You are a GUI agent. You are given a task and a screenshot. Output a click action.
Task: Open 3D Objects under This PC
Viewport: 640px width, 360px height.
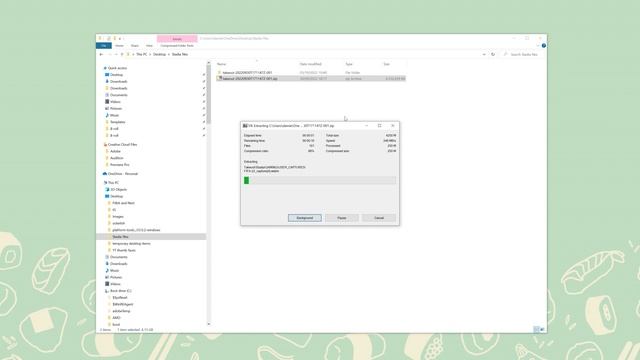(118, 189)
